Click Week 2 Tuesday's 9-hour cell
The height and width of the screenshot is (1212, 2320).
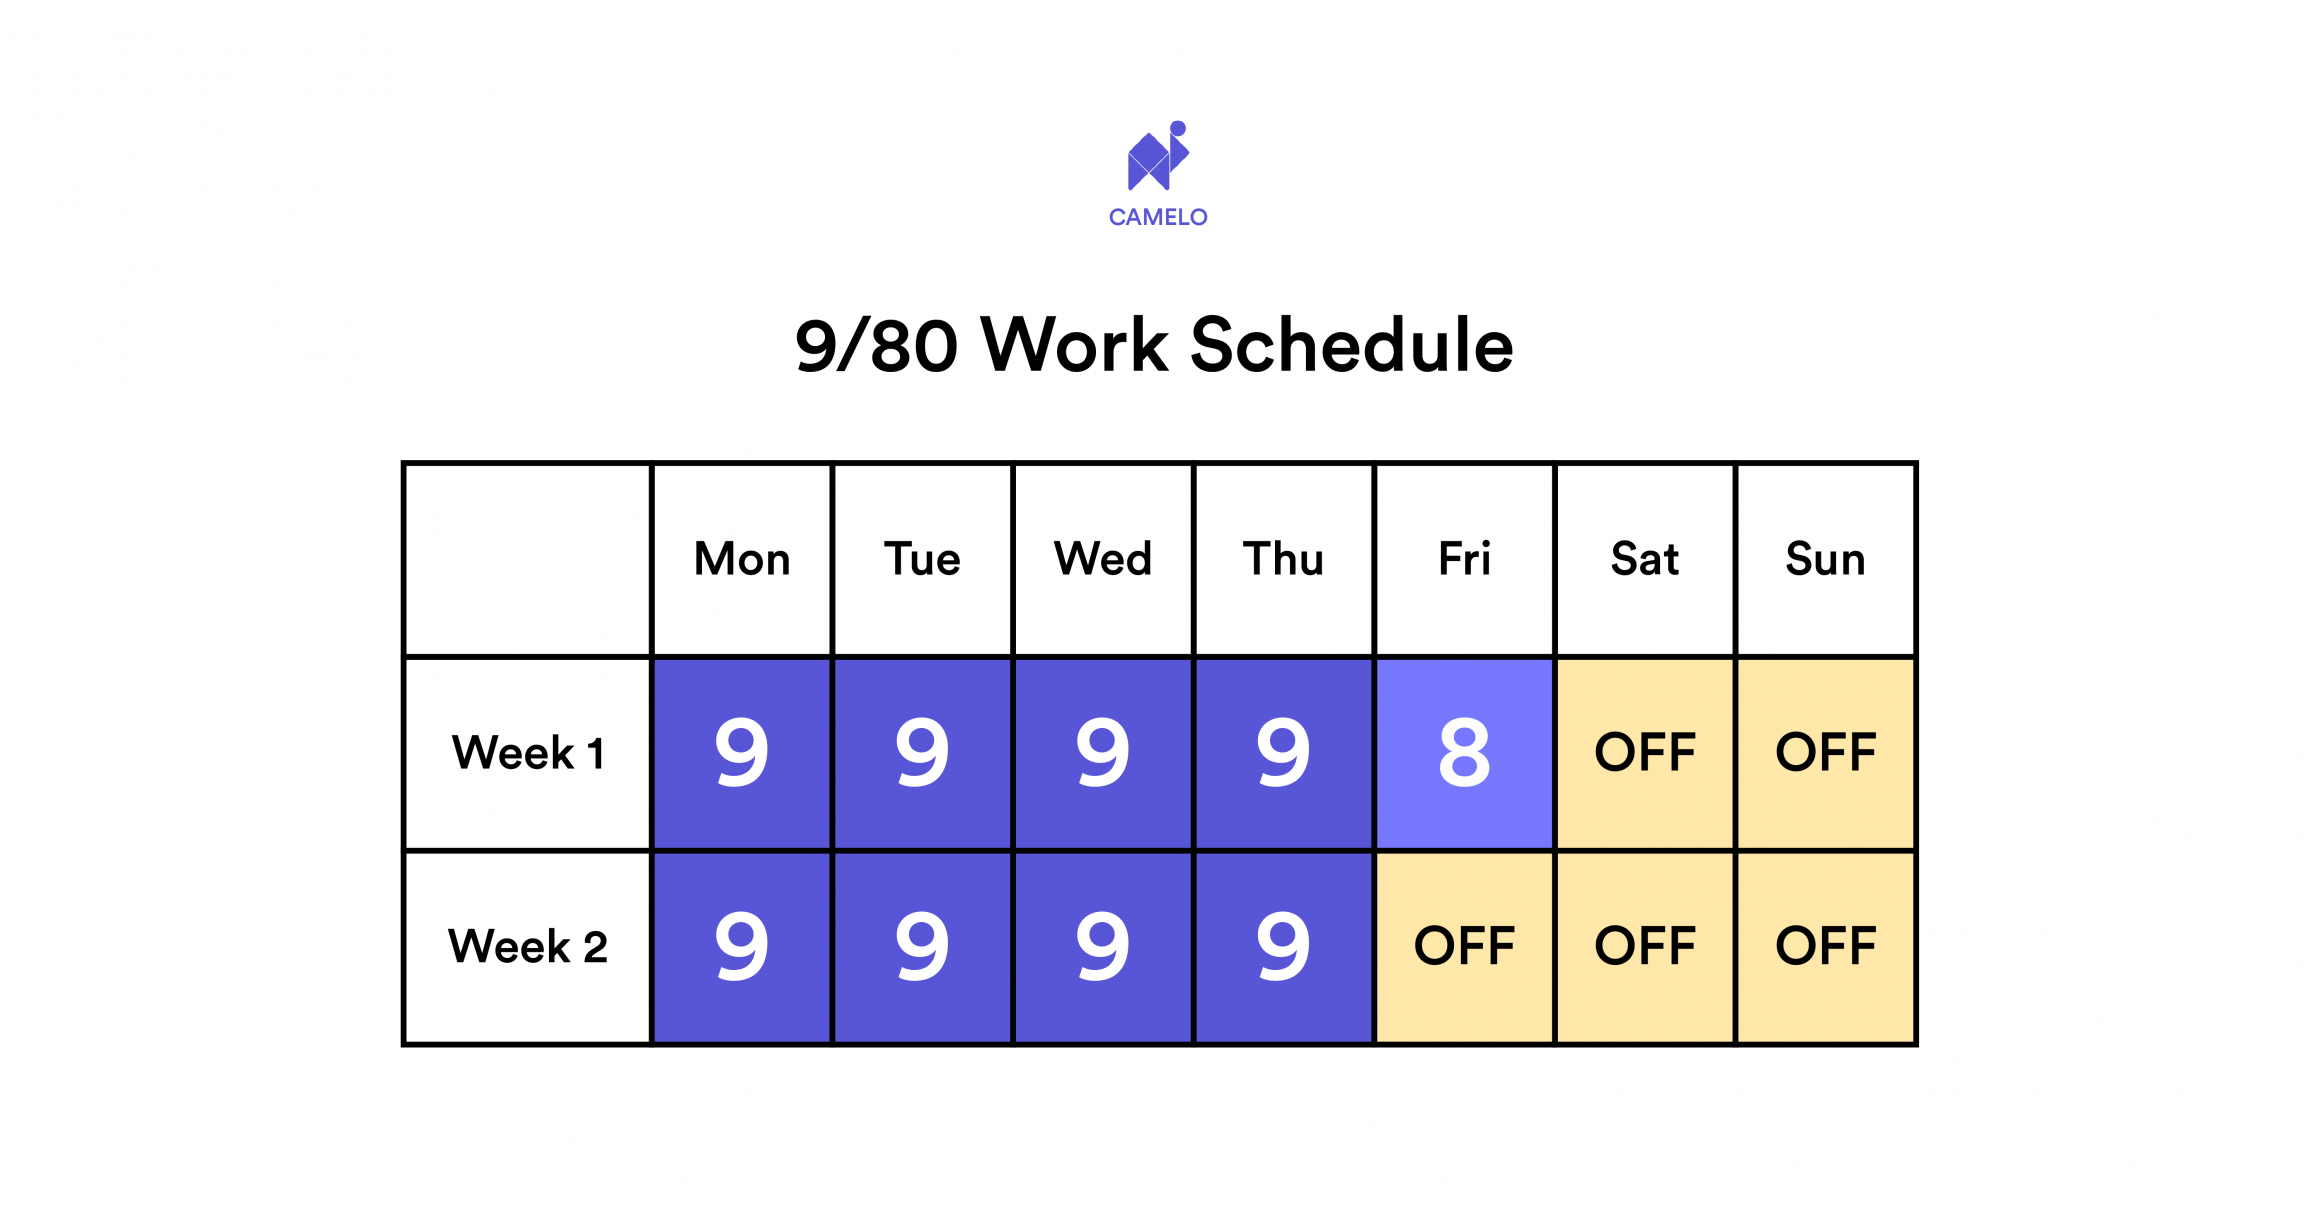tap(922, 946)
